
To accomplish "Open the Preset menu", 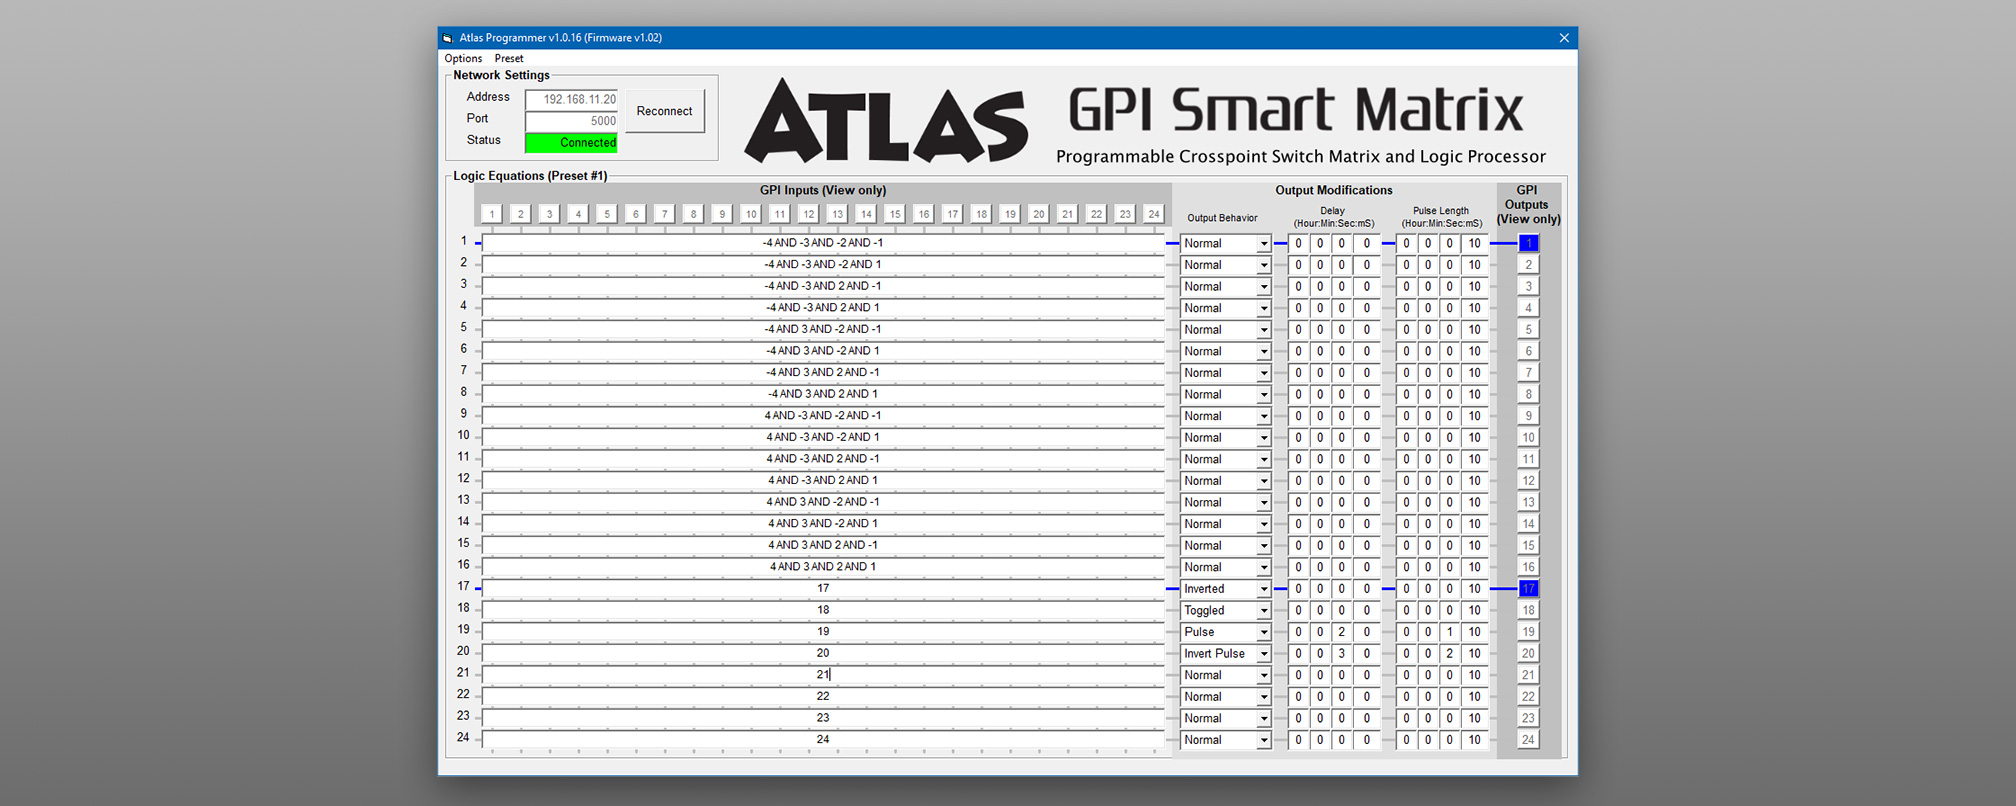I will click(509, 58).
